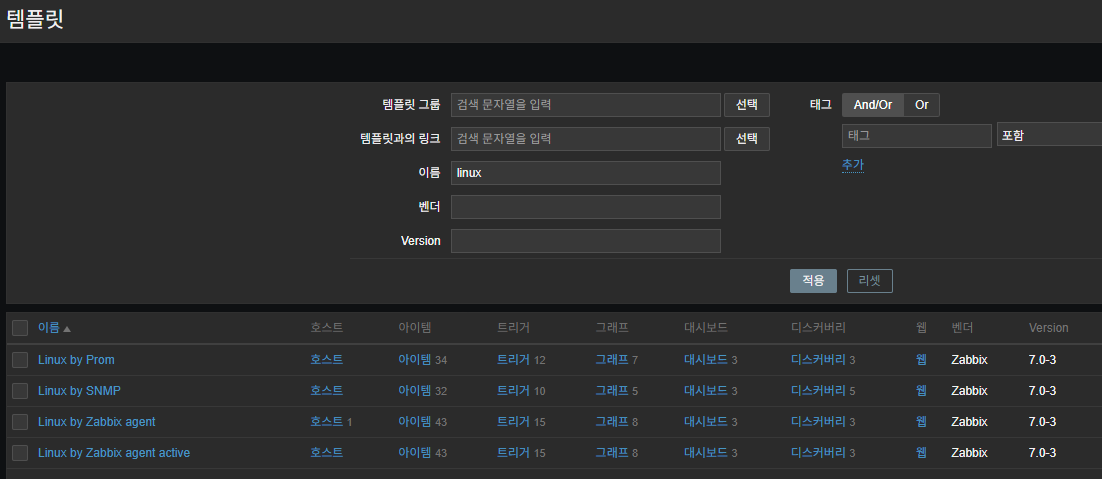Apply the filter with 적용 button
1102x479 pixels.
click(813, 280)
